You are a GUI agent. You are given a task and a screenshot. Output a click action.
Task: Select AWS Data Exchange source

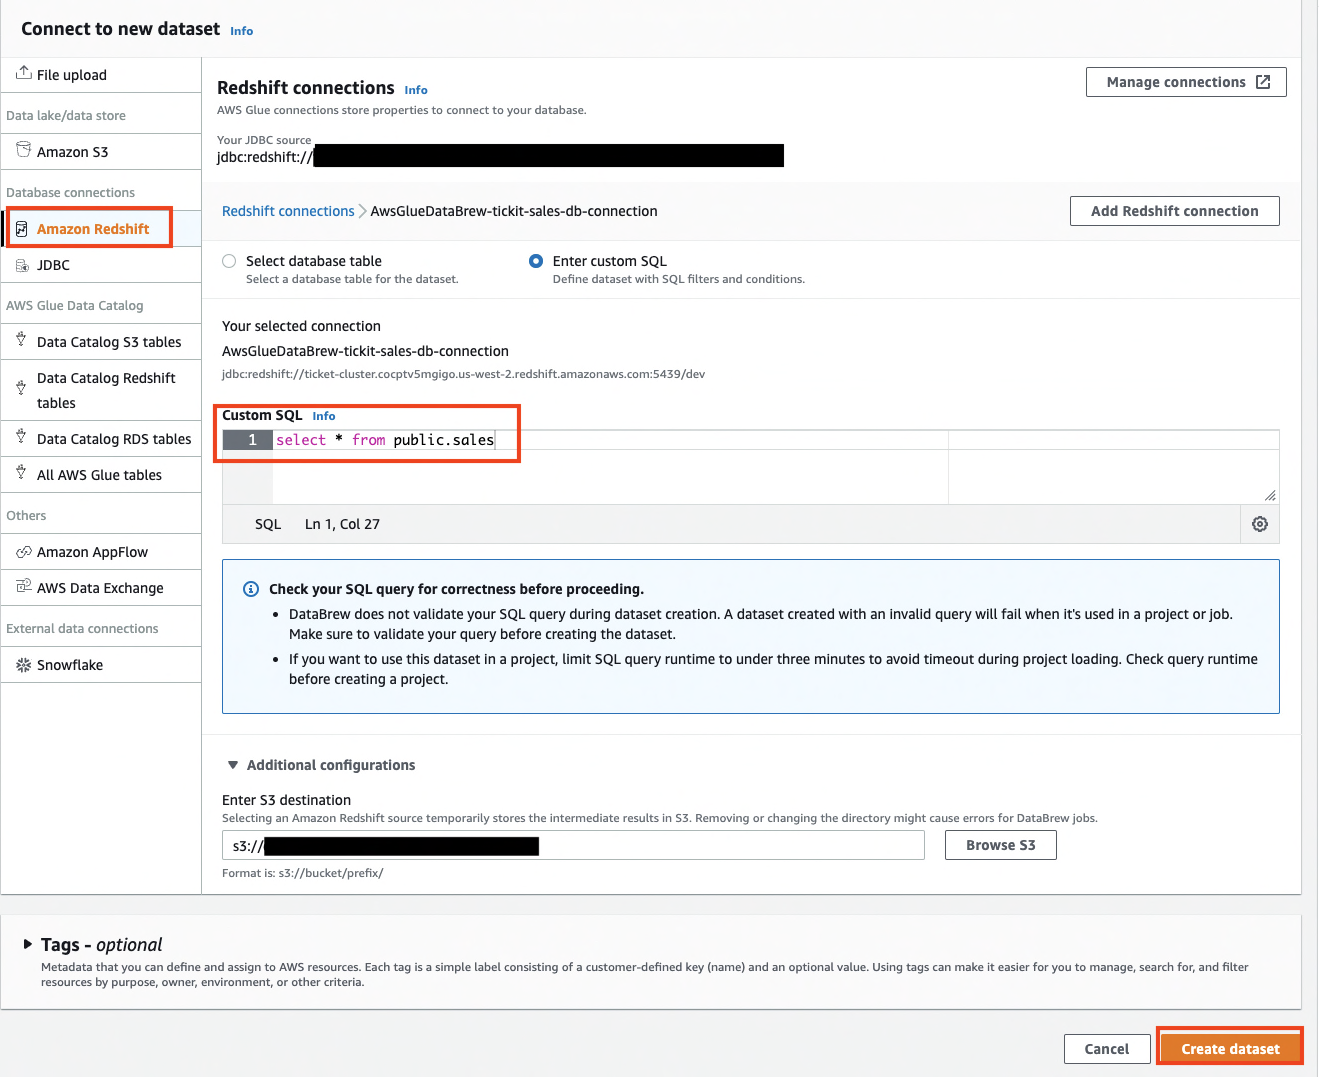click(x=101, y=588)
